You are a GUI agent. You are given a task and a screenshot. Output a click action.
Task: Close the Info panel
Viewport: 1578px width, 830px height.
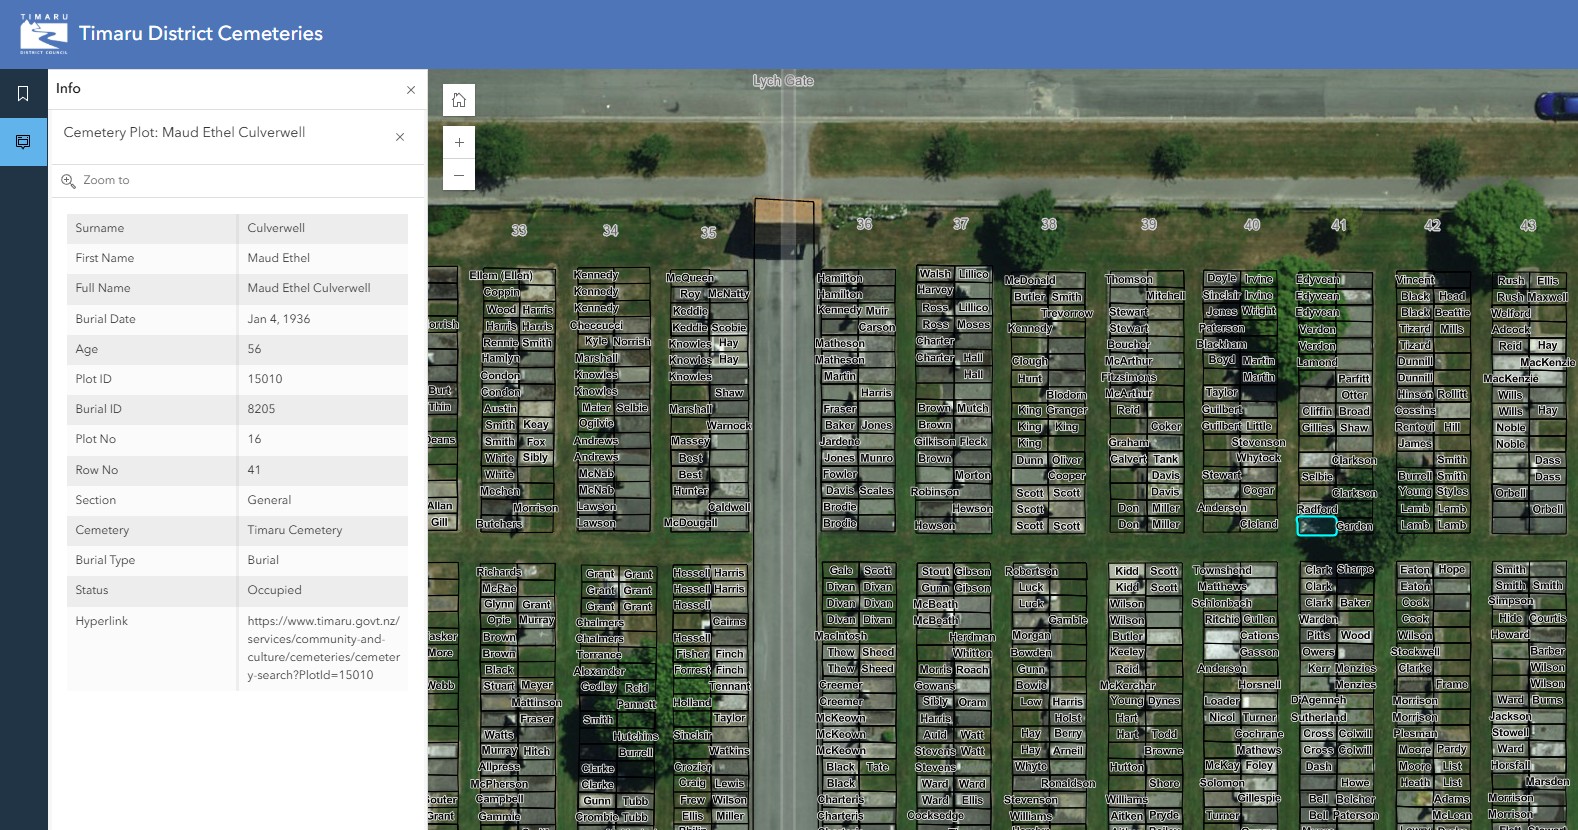pos(411,90)
